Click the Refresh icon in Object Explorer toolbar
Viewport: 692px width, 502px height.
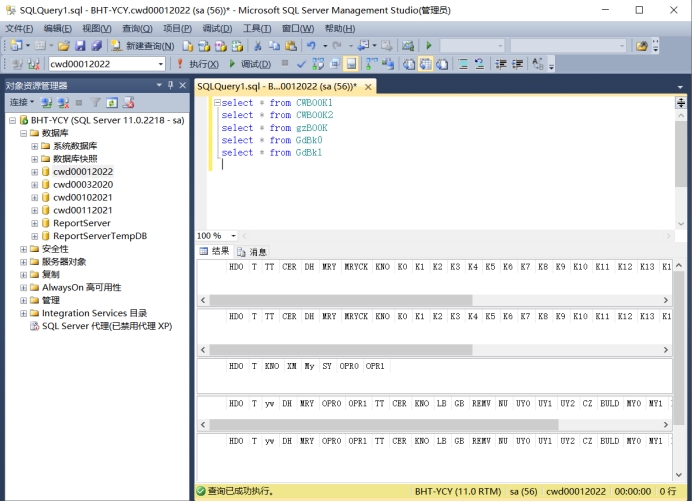coord(112,103)
